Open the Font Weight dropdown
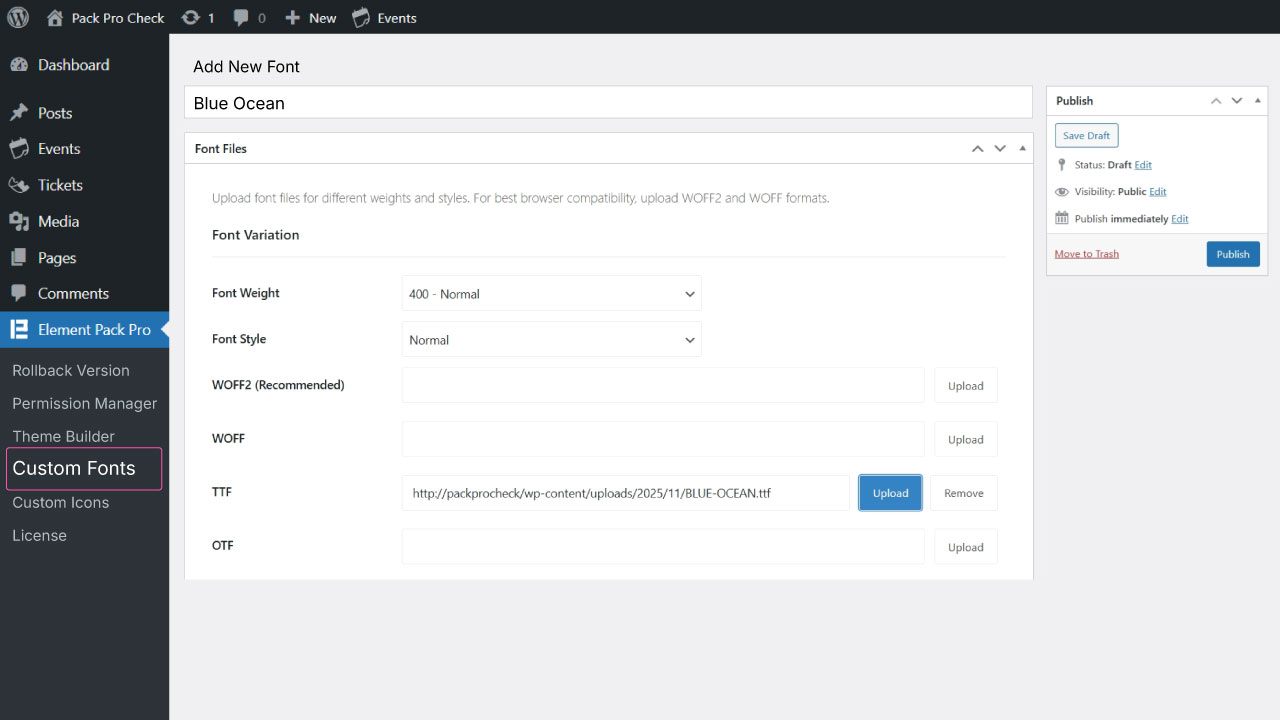The height and width of the screenshot is (720, 1280). [x=551, y=294]
